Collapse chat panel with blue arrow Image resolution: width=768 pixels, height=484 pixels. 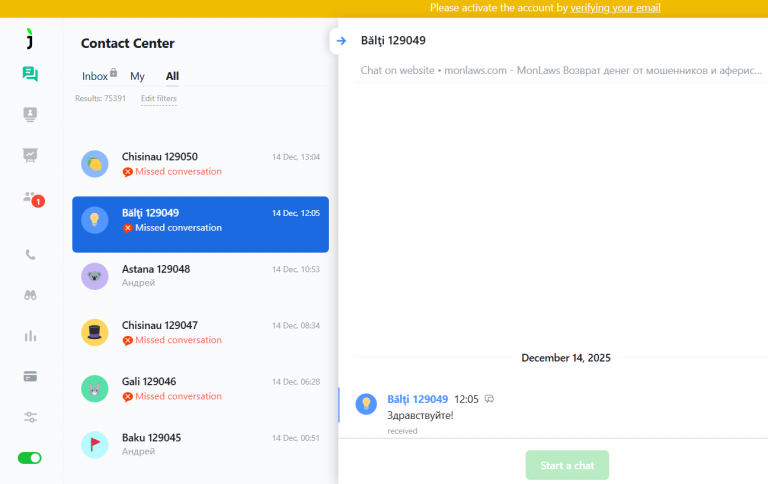[x=341, y=41]
